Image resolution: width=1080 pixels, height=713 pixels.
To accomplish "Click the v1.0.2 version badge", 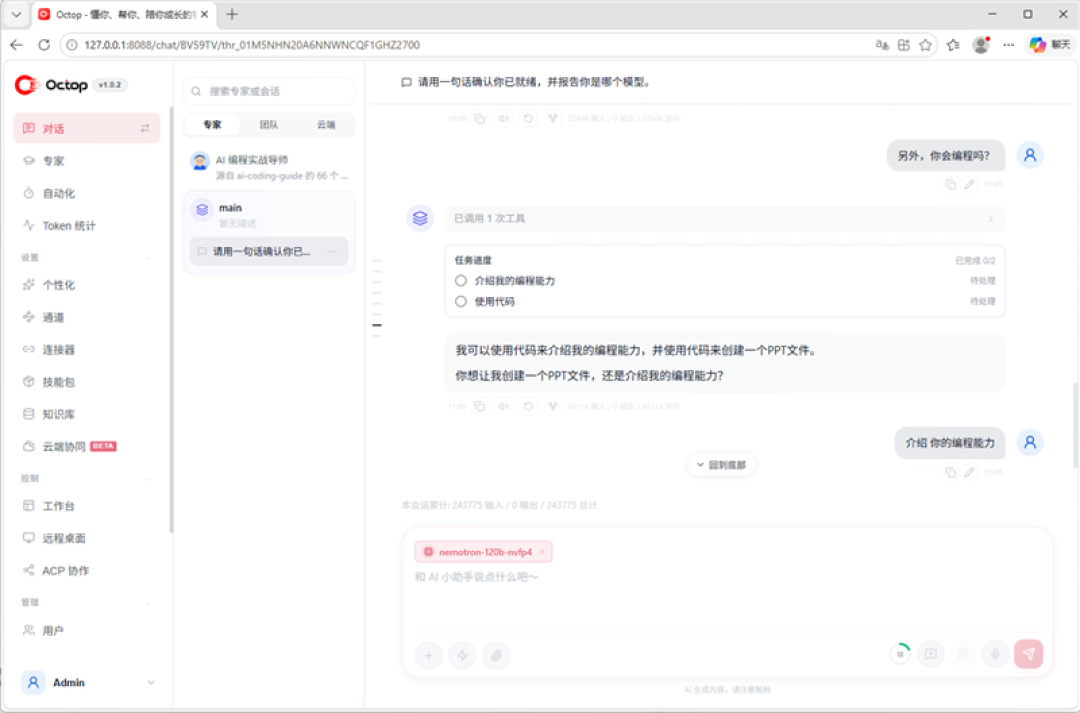I will pyautogui.click(x=110, y=85).
